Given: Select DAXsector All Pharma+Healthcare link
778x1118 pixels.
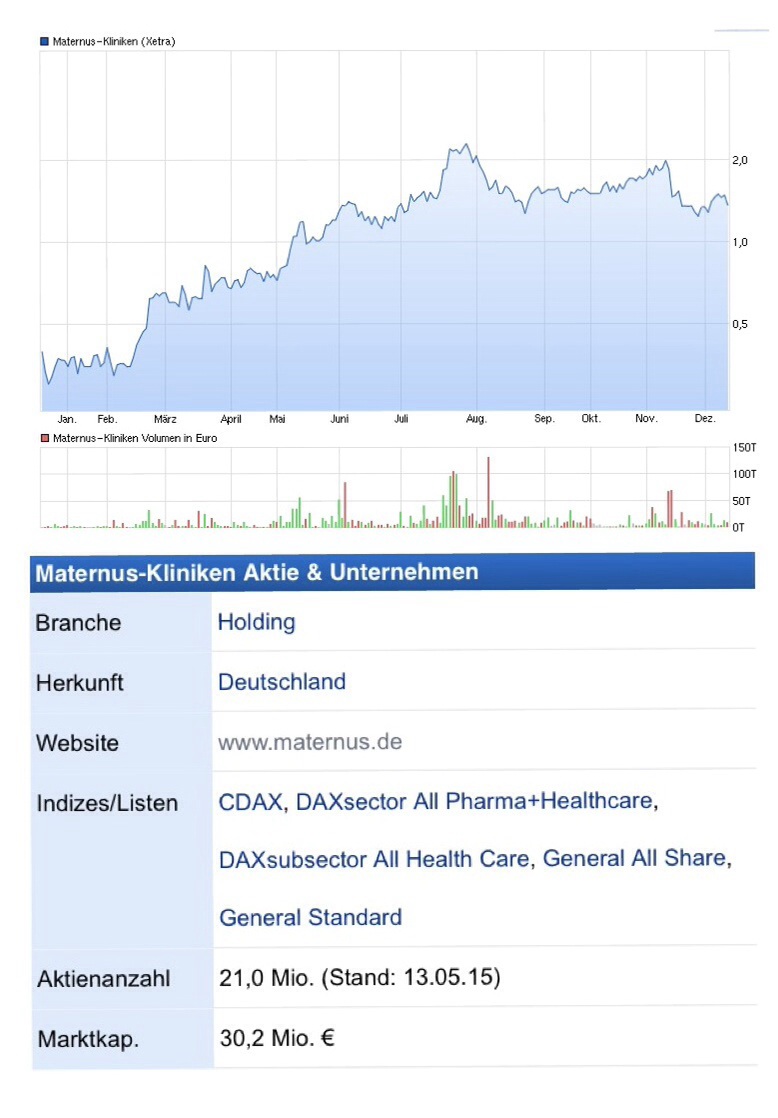Looking at the screenshot, I should pos(474,801).
